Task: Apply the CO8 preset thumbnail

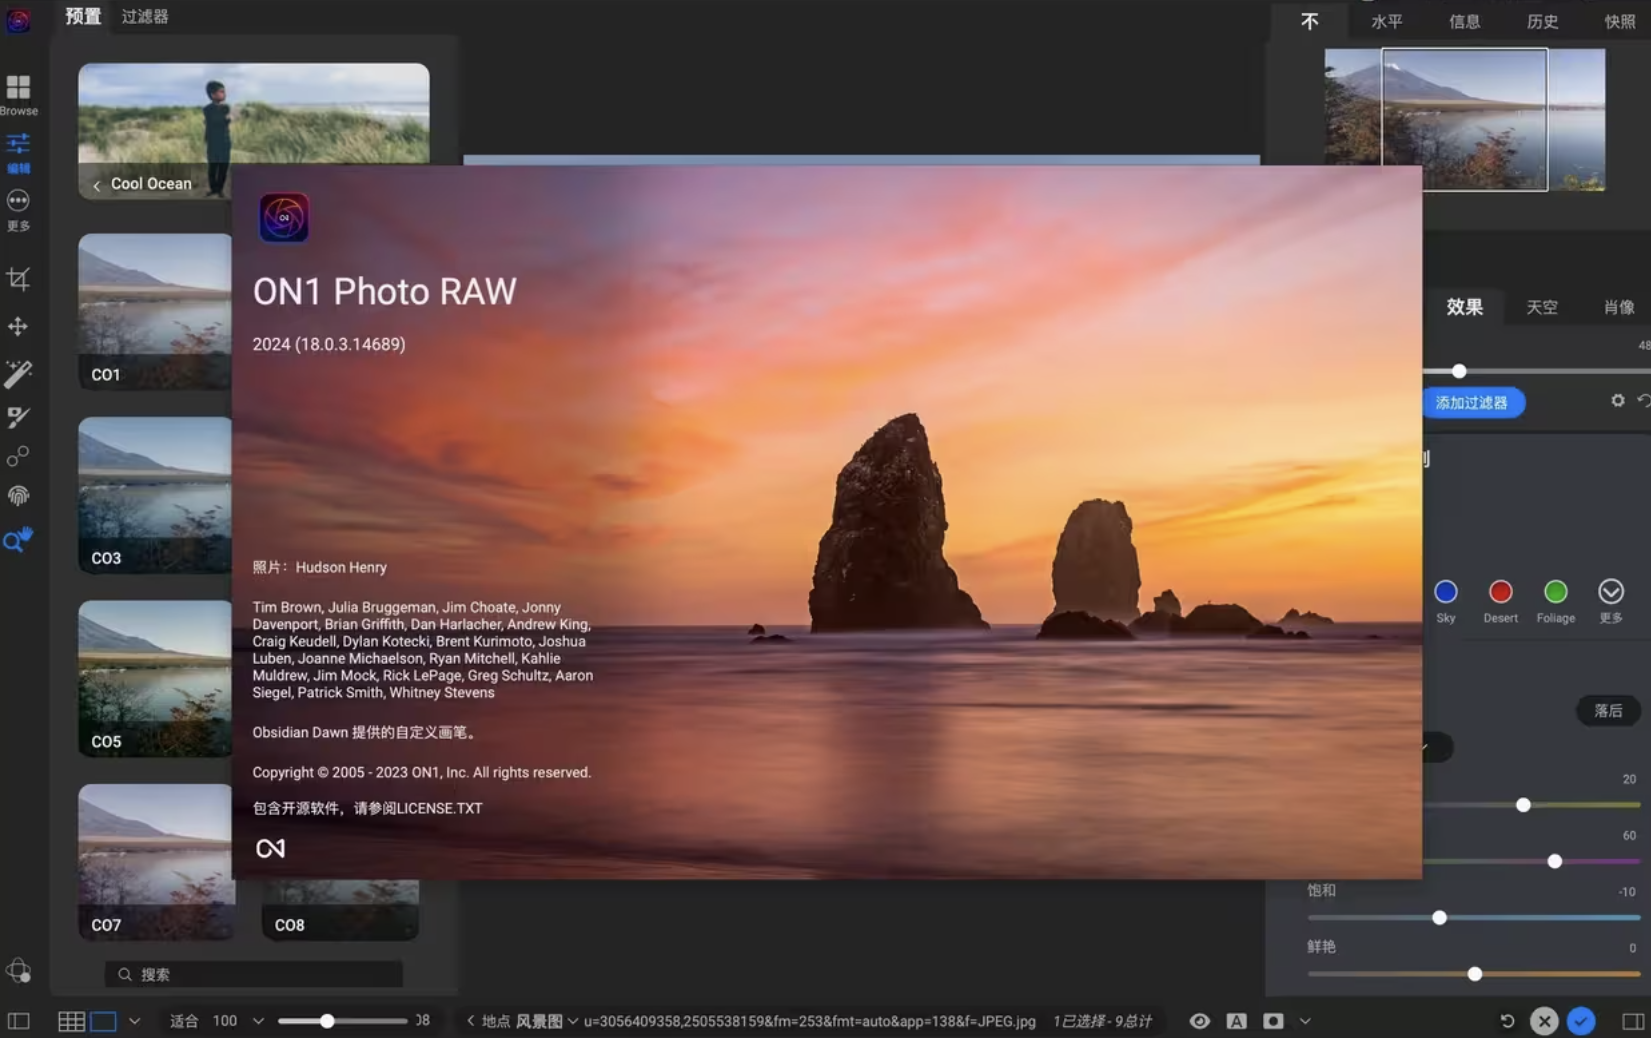Action: point(340,910)
